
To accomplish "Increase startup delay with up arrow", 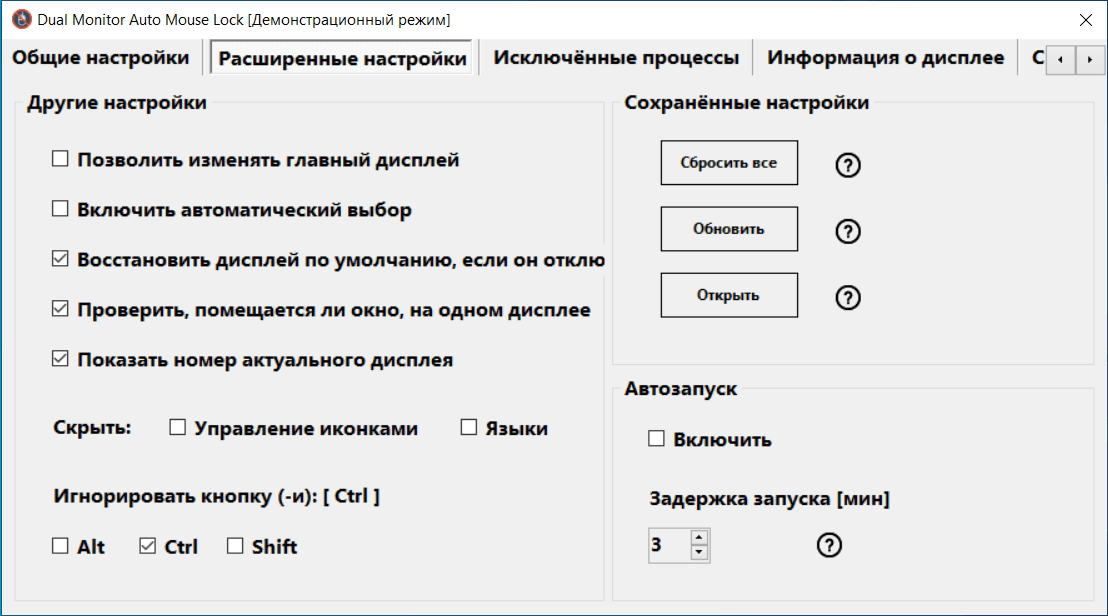I will click(699, 538).
